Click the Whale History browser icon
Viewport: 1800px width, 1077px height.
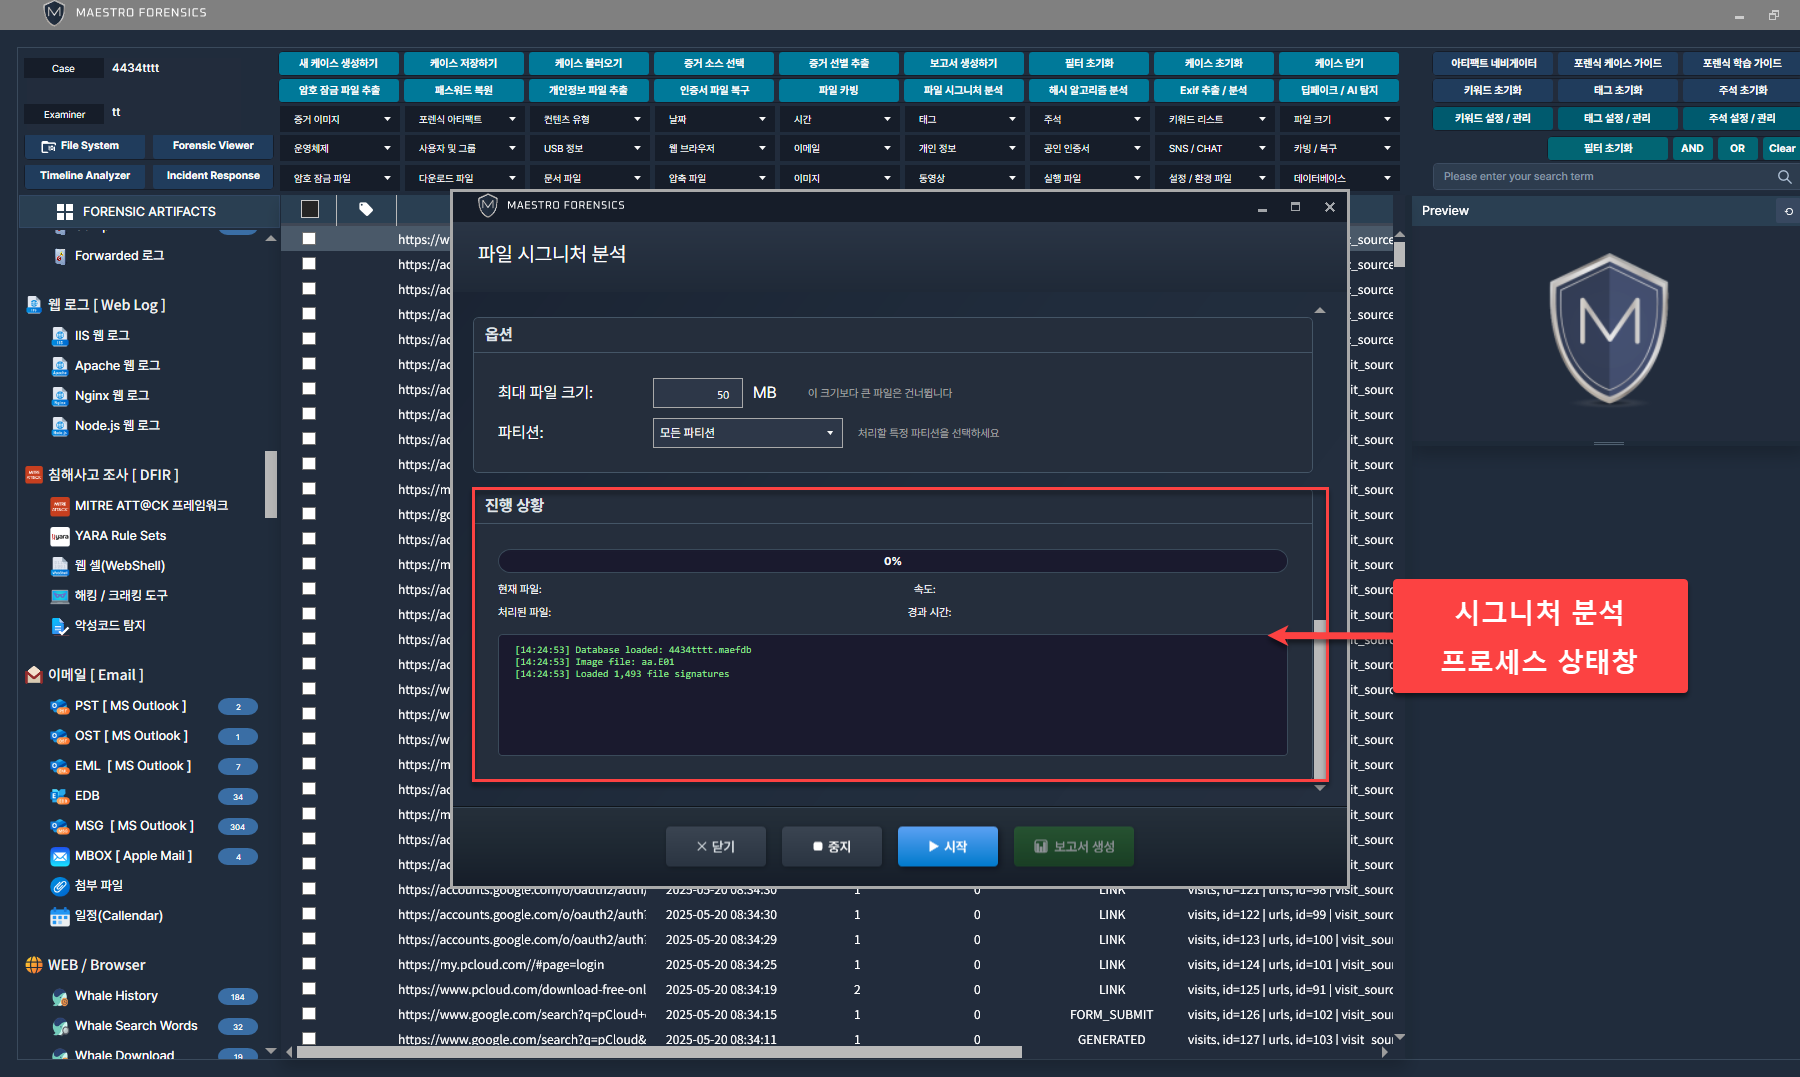click(60, 996)
